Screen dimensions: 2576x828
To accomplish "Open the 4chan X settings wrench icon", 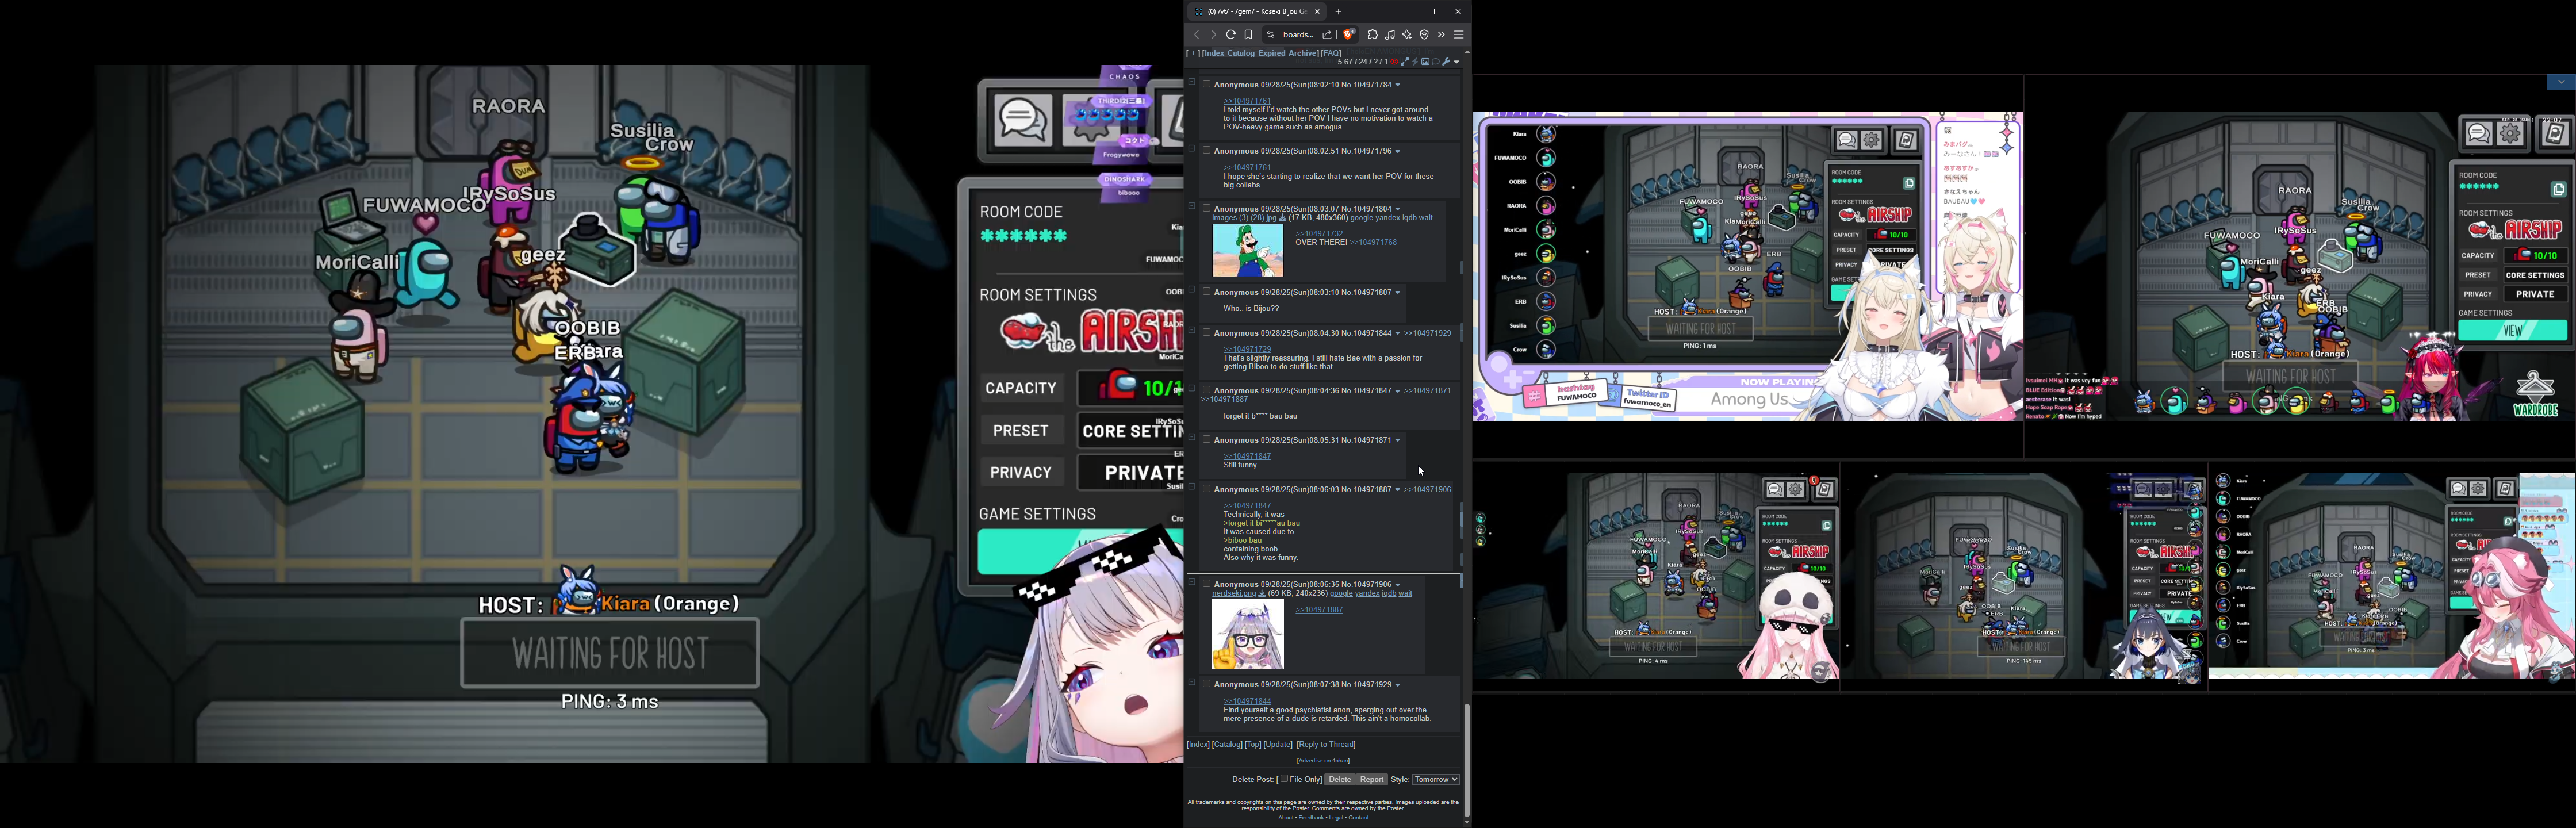I will 1446,62.
